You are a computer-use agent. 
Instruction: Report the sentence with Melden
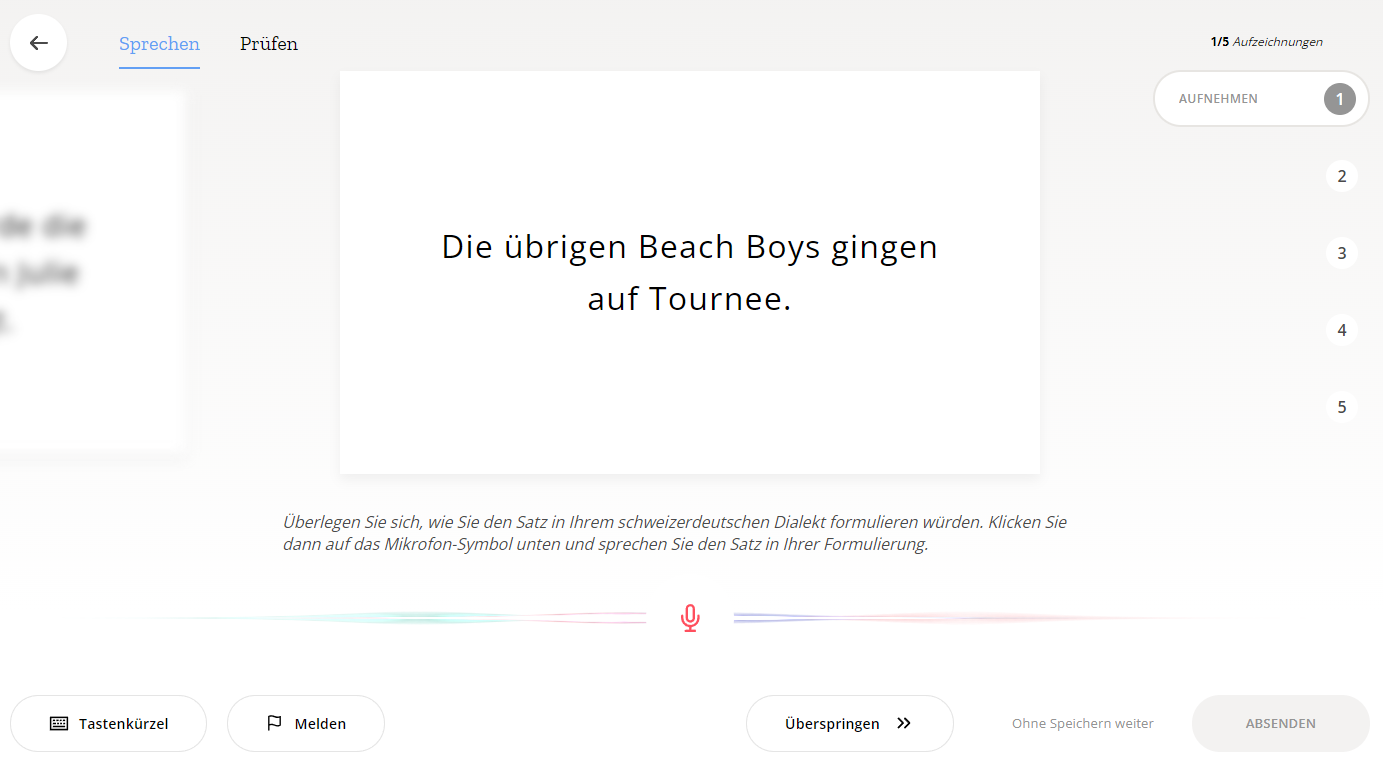[x=306, y=723]
